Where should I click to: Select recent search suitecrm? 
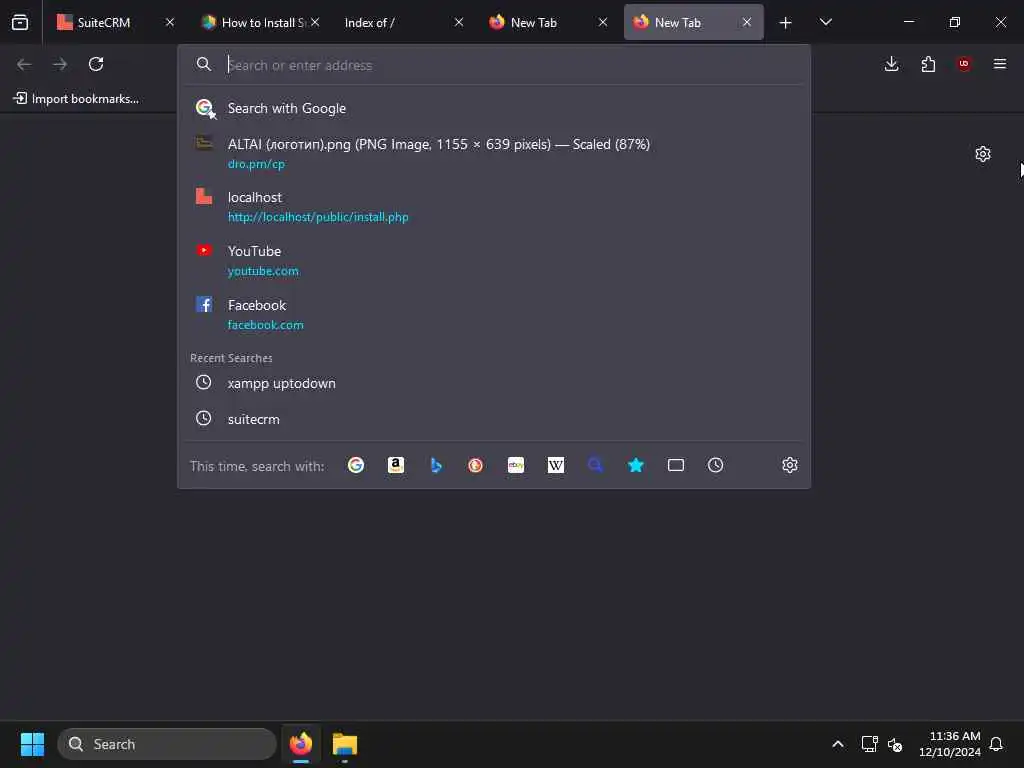pos(494,419)
